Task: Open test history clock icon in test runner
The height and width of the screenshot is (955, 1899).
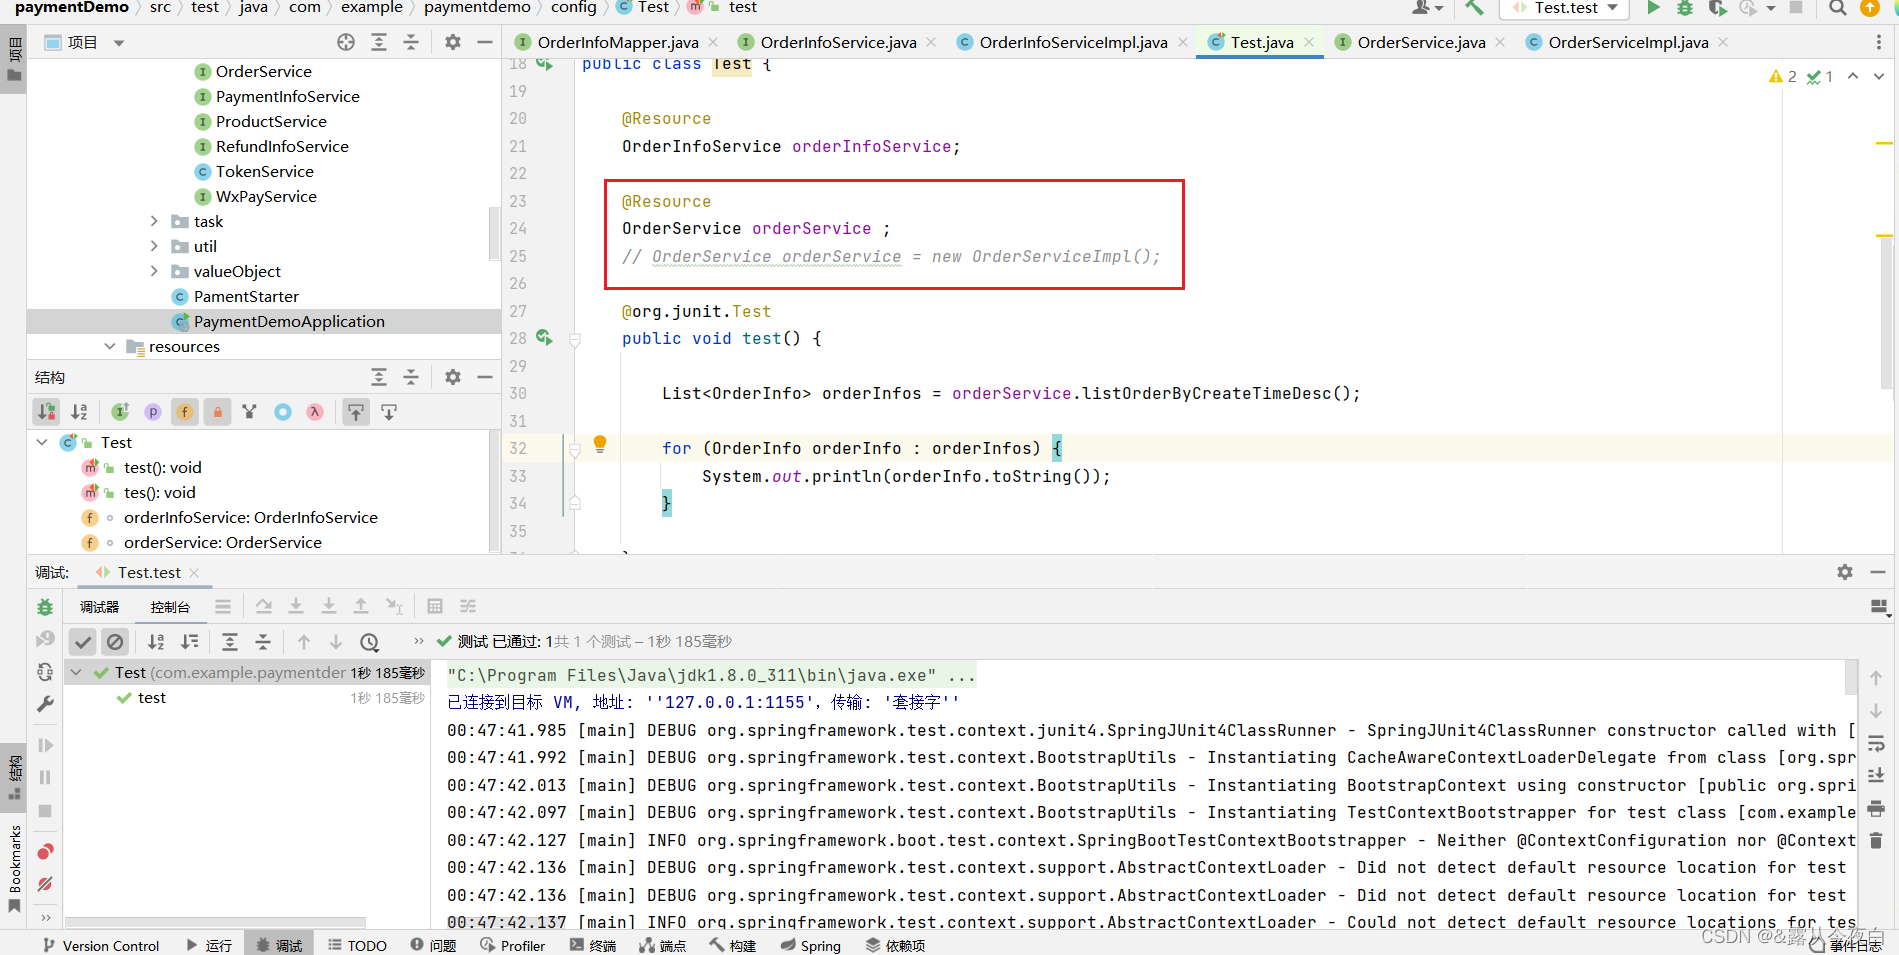Action: [370, 641]
